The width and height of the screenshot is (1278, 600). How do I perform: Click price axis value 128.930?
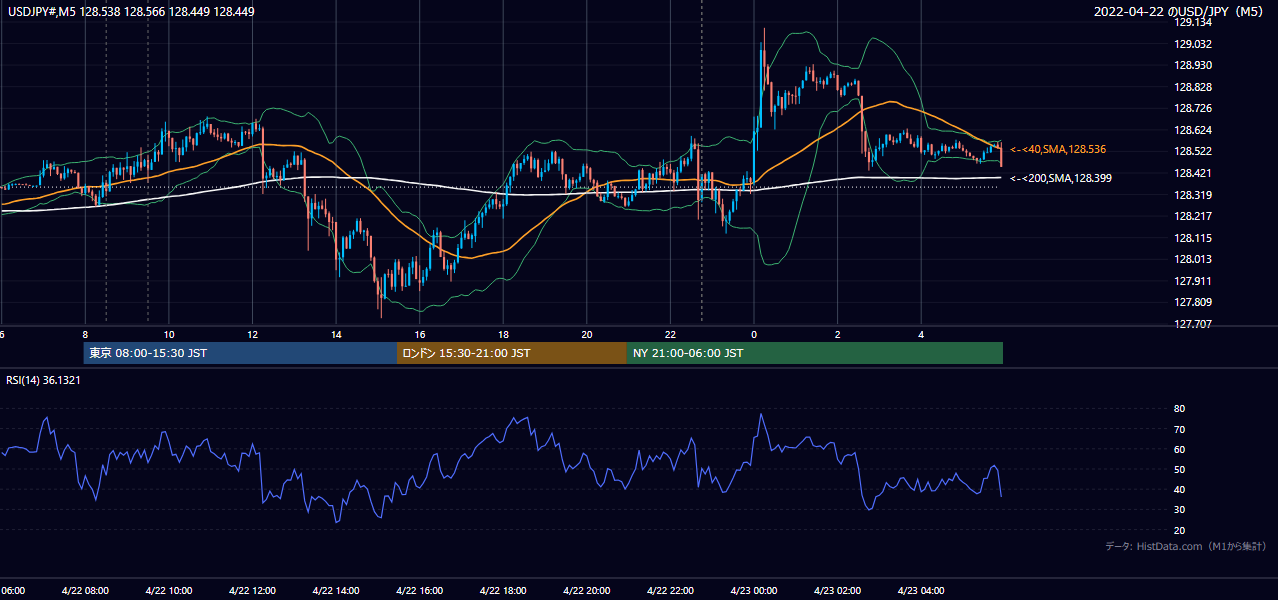pos(1192,65)
